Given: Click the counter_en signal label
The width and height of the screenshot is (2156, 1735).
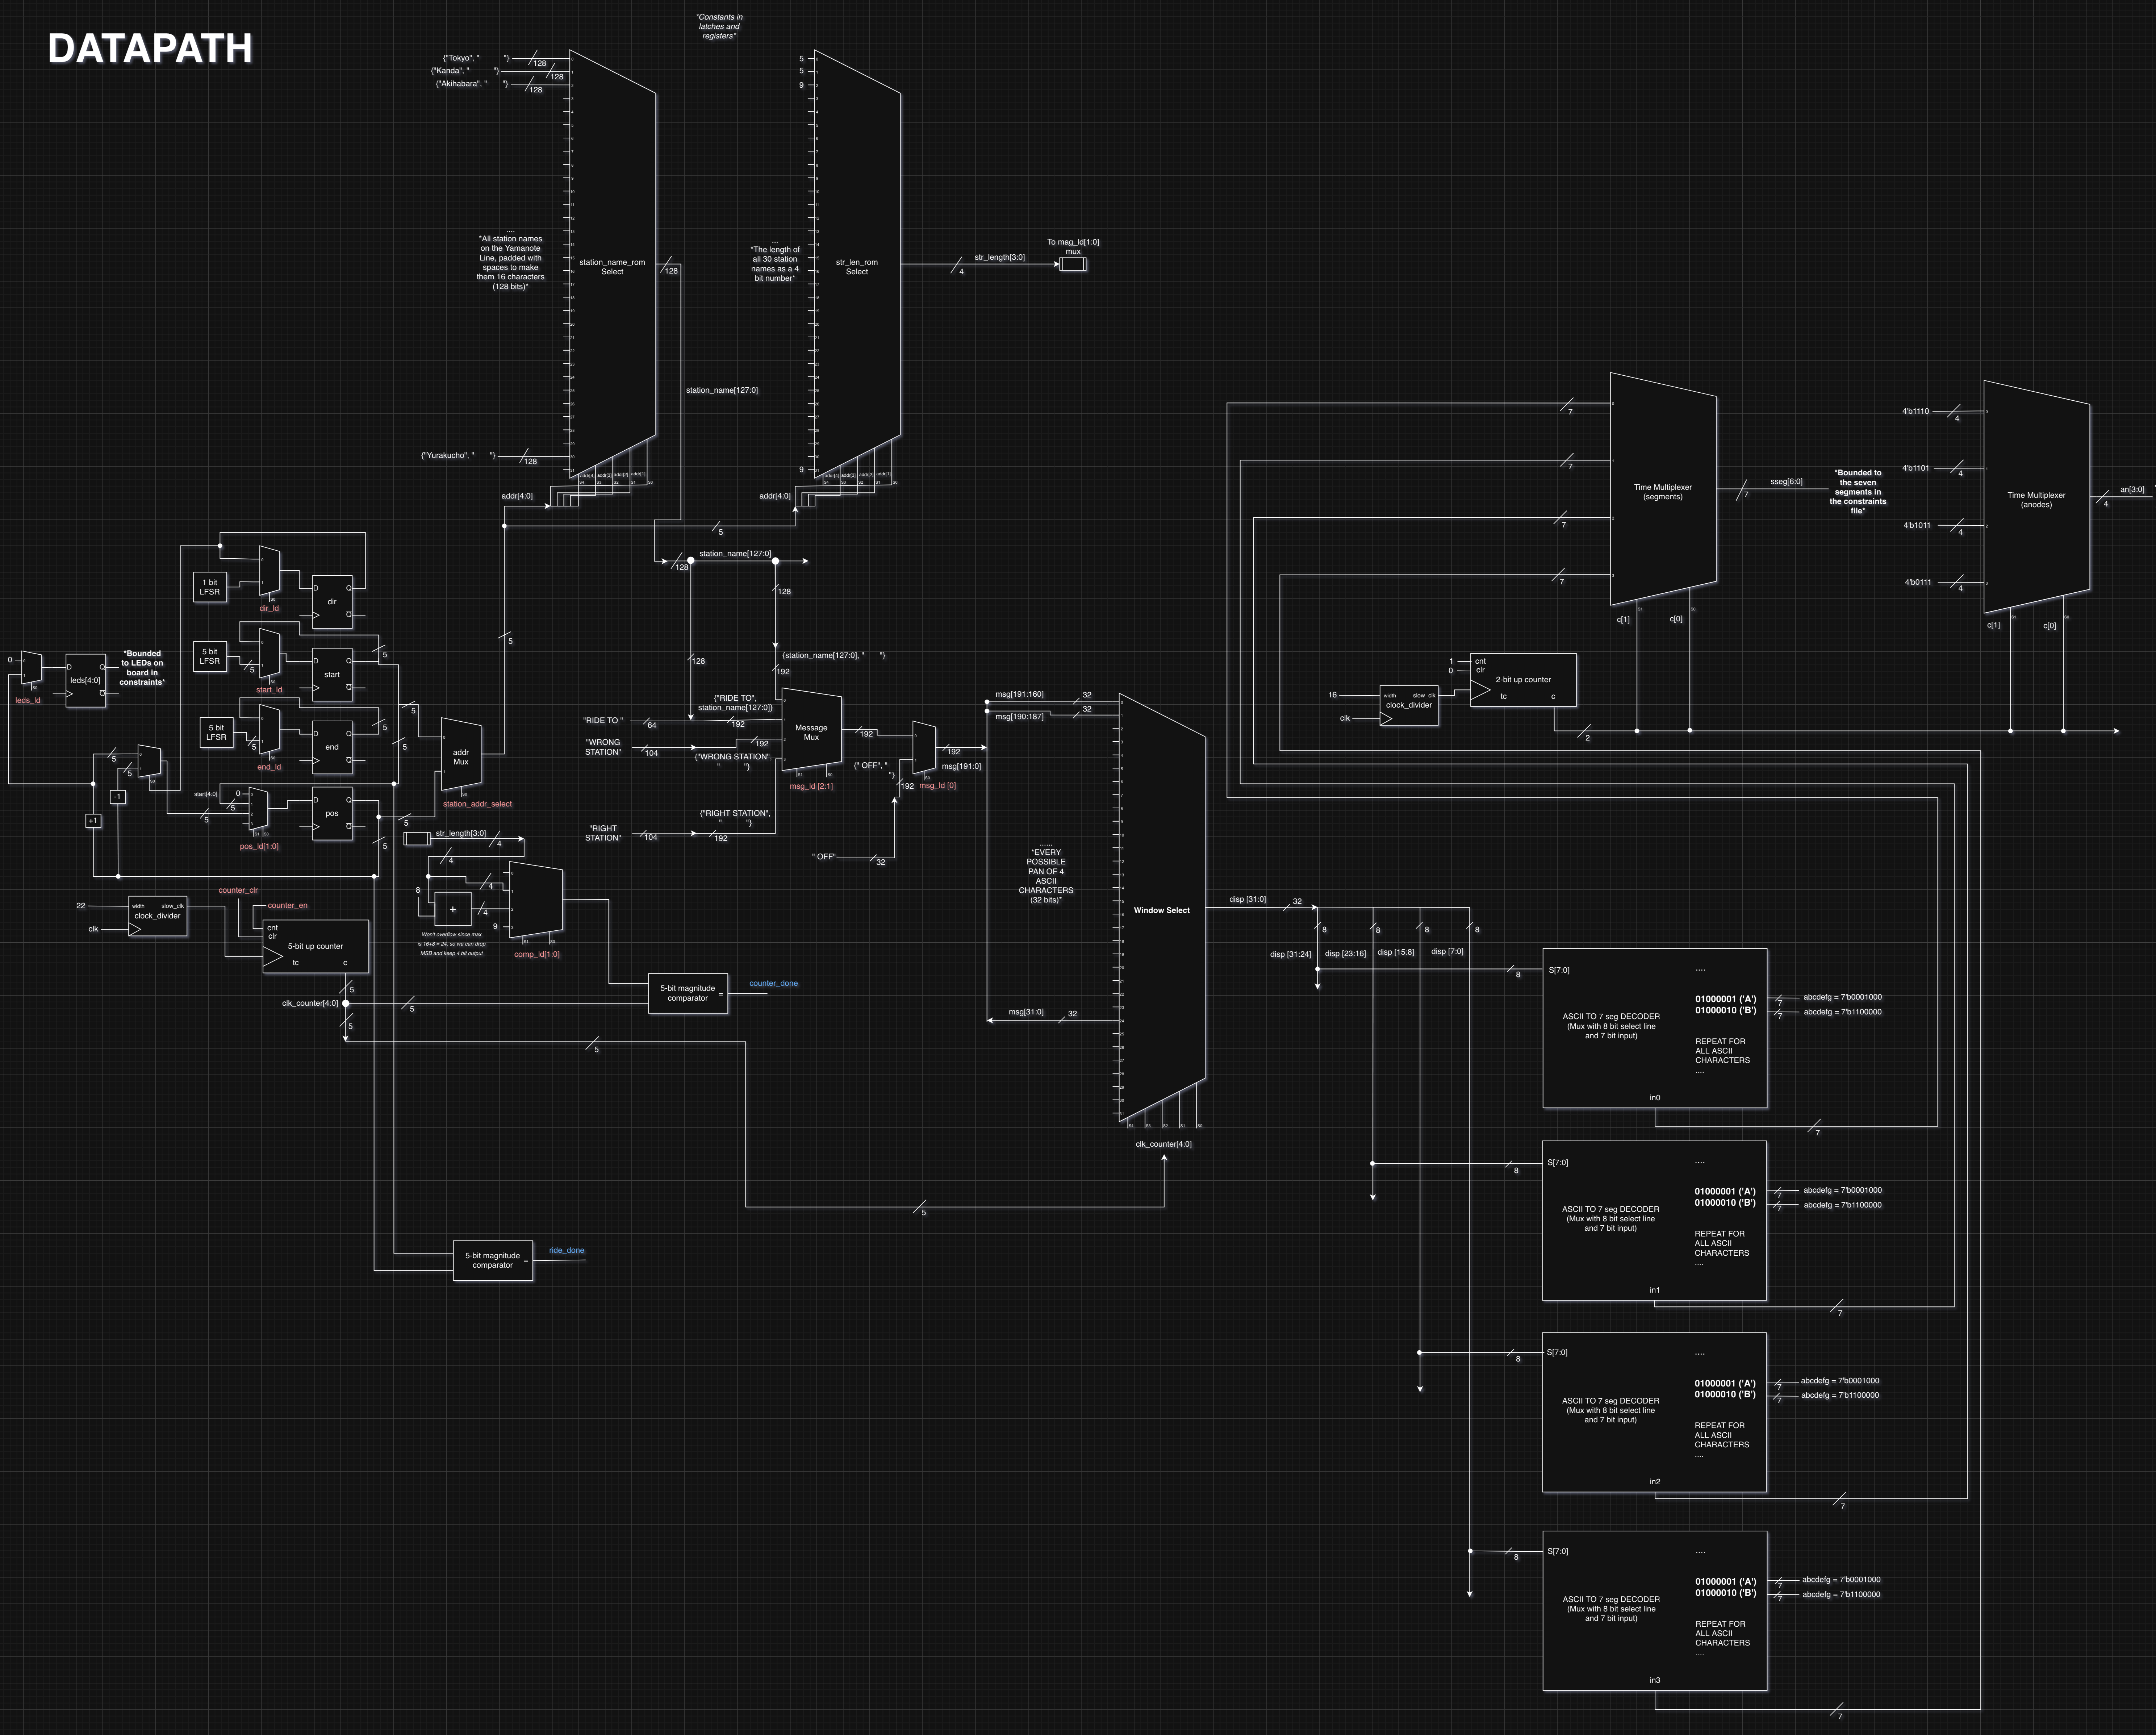Looking at the screenshot, I should (x=288, y=905).
